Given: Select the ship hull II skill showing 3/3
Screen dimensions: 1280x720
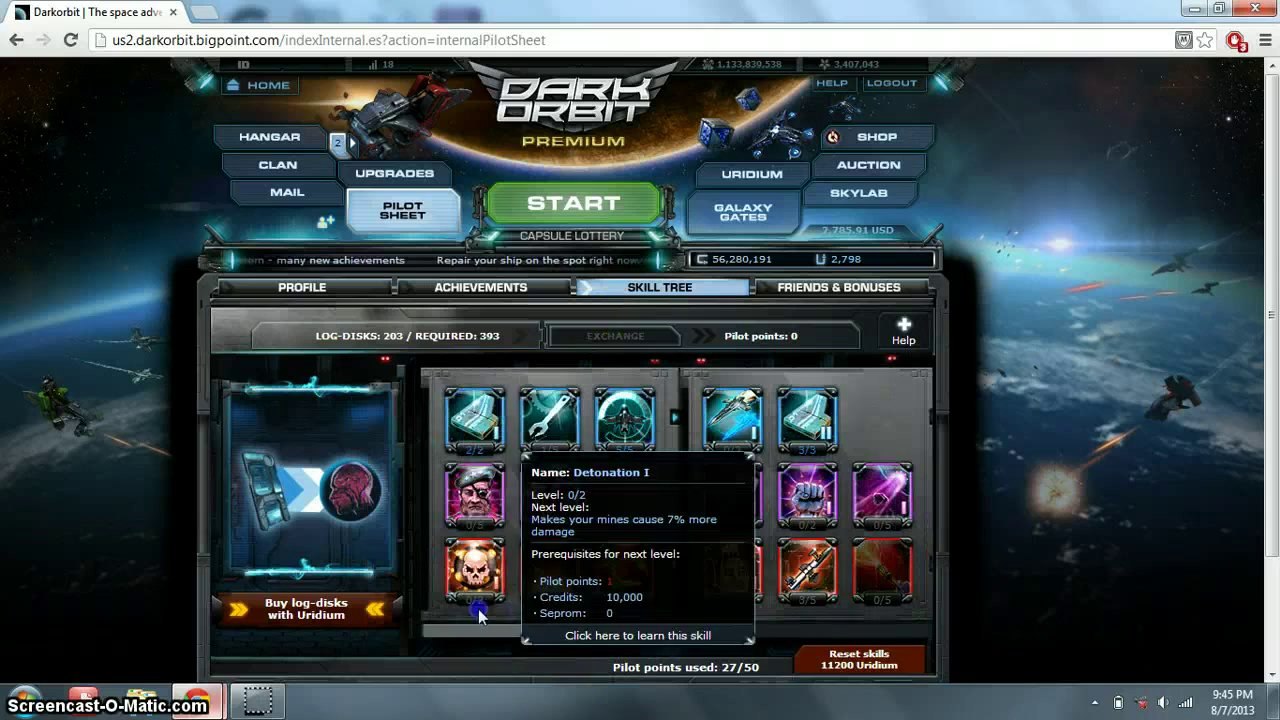Looking at the screenshot, I should (807, 420).
